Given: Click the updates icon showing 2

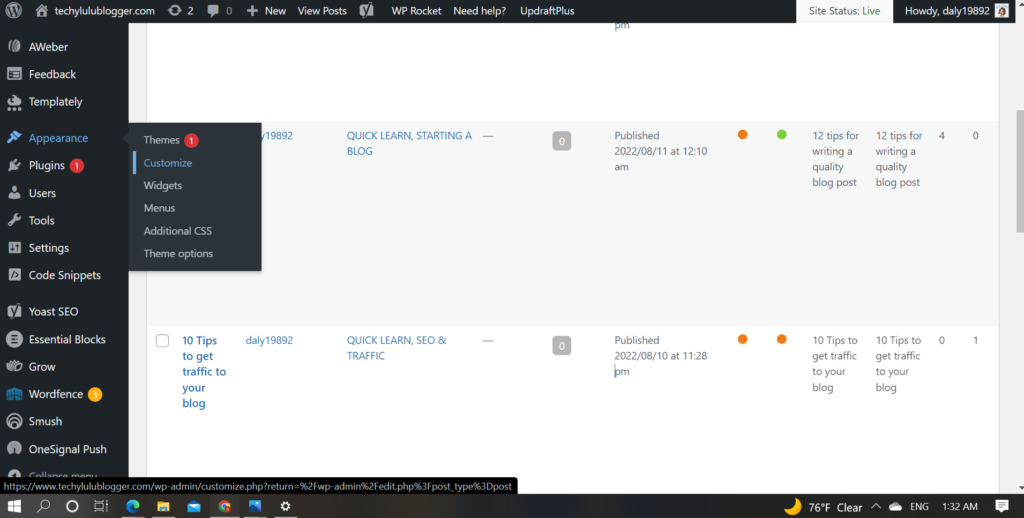Looking at the screenshot, I should coord(181,11).
